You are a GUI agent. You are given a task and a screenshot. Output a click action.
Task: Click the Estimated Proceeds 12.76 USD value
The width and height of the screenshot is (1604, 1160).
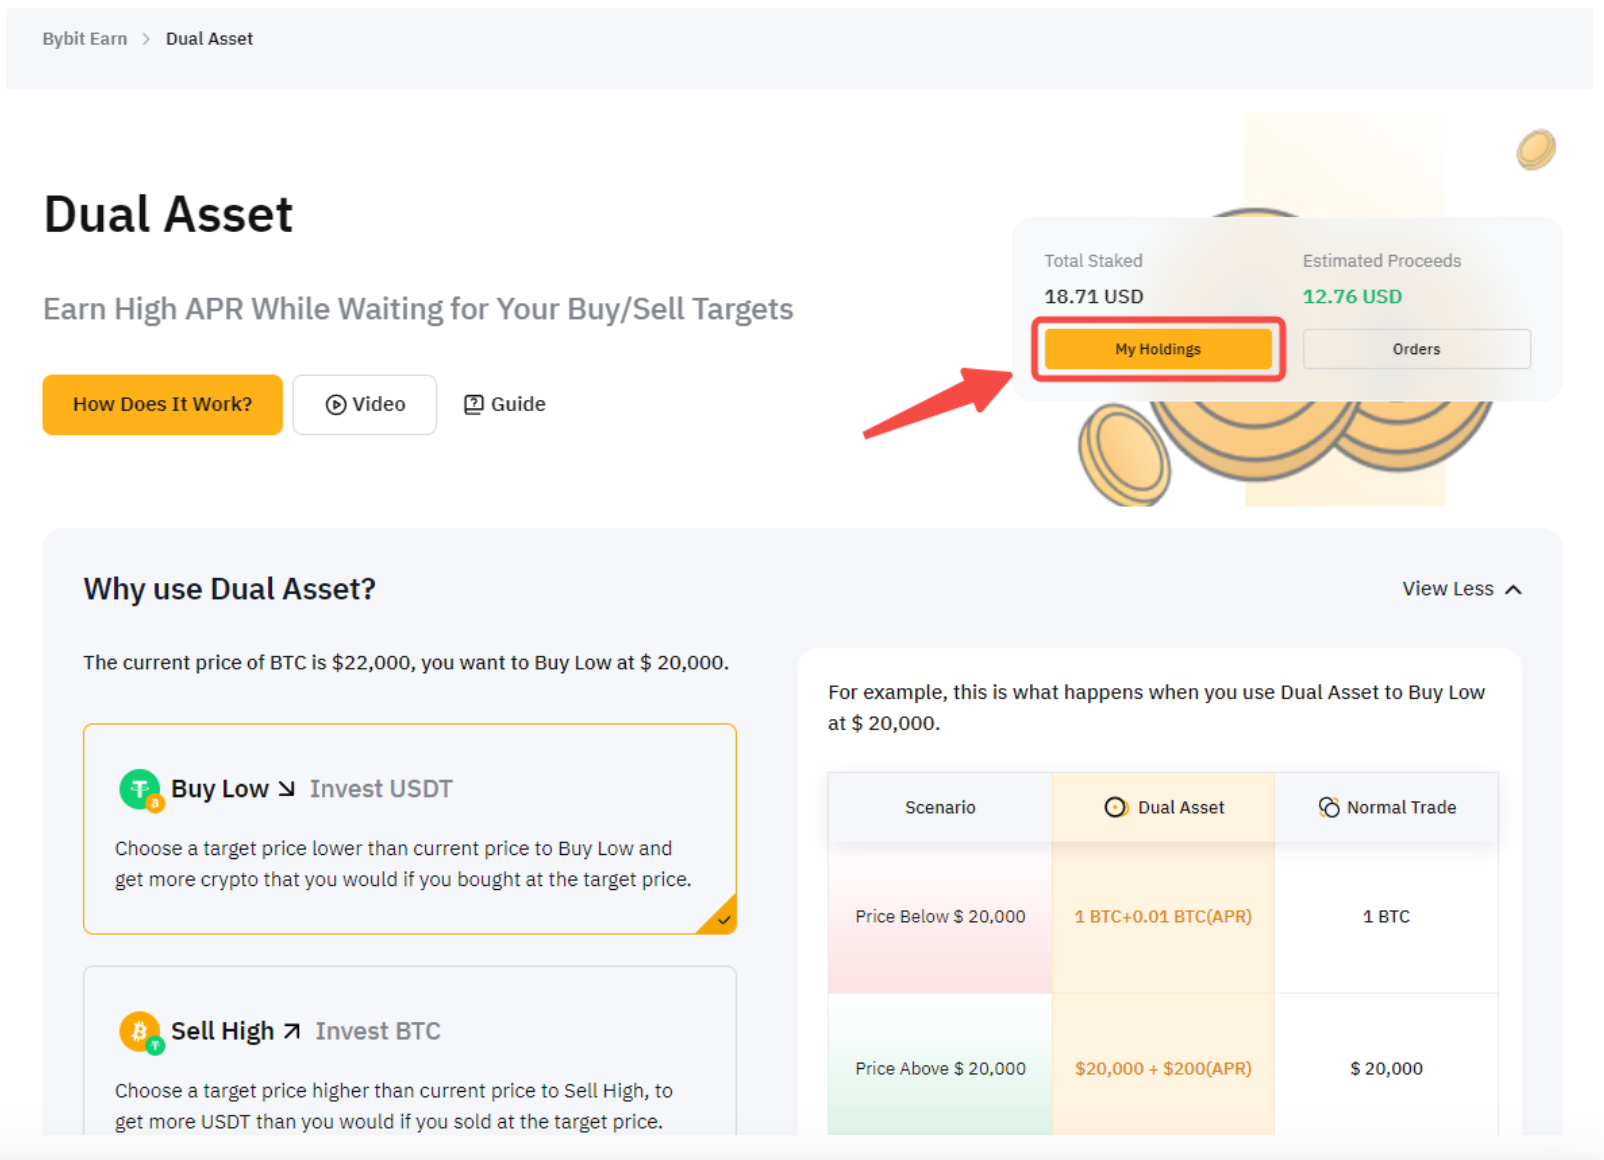(x=1352, y=297)
